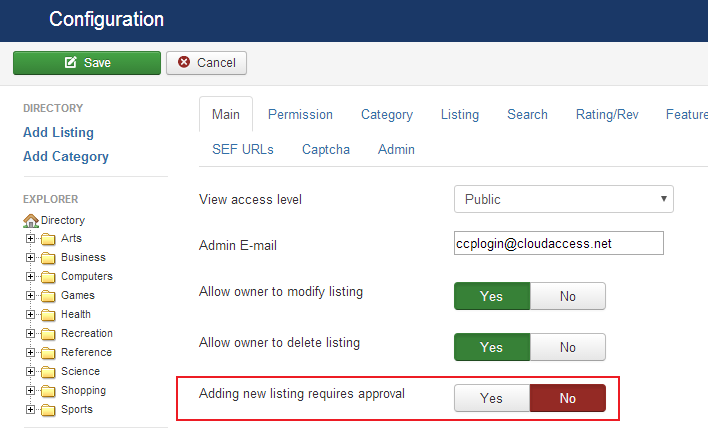Switch to the Permission tab
The height and width of the screenshot is (429, 708).
click(300, 115)
